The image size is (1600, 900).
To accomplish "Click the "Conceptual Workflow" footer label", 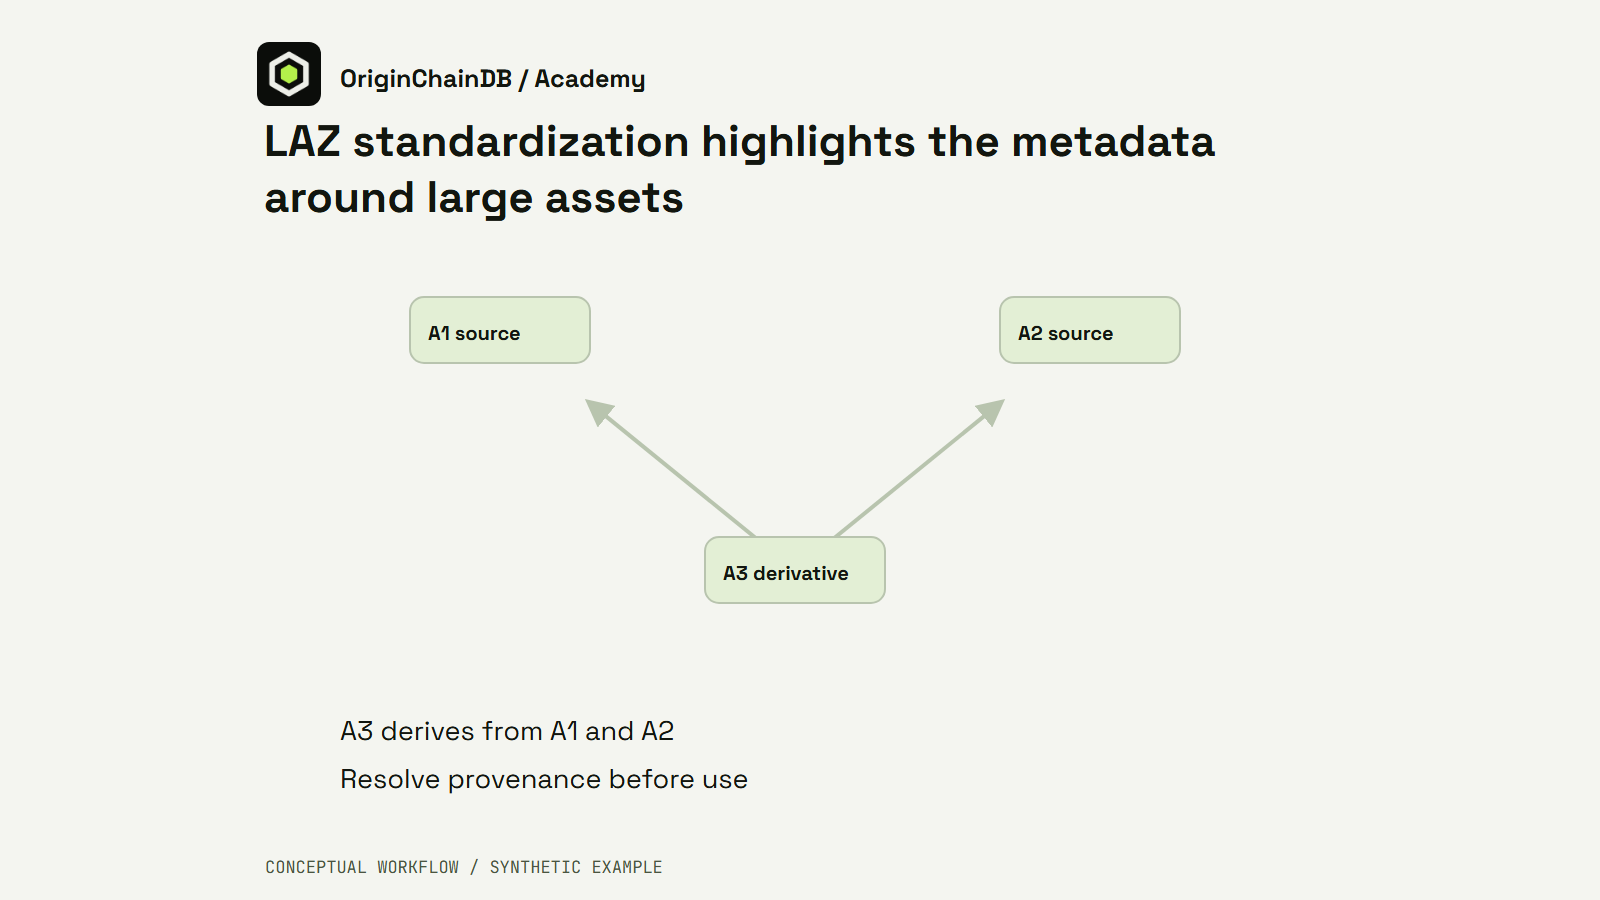I will [362, 867].
